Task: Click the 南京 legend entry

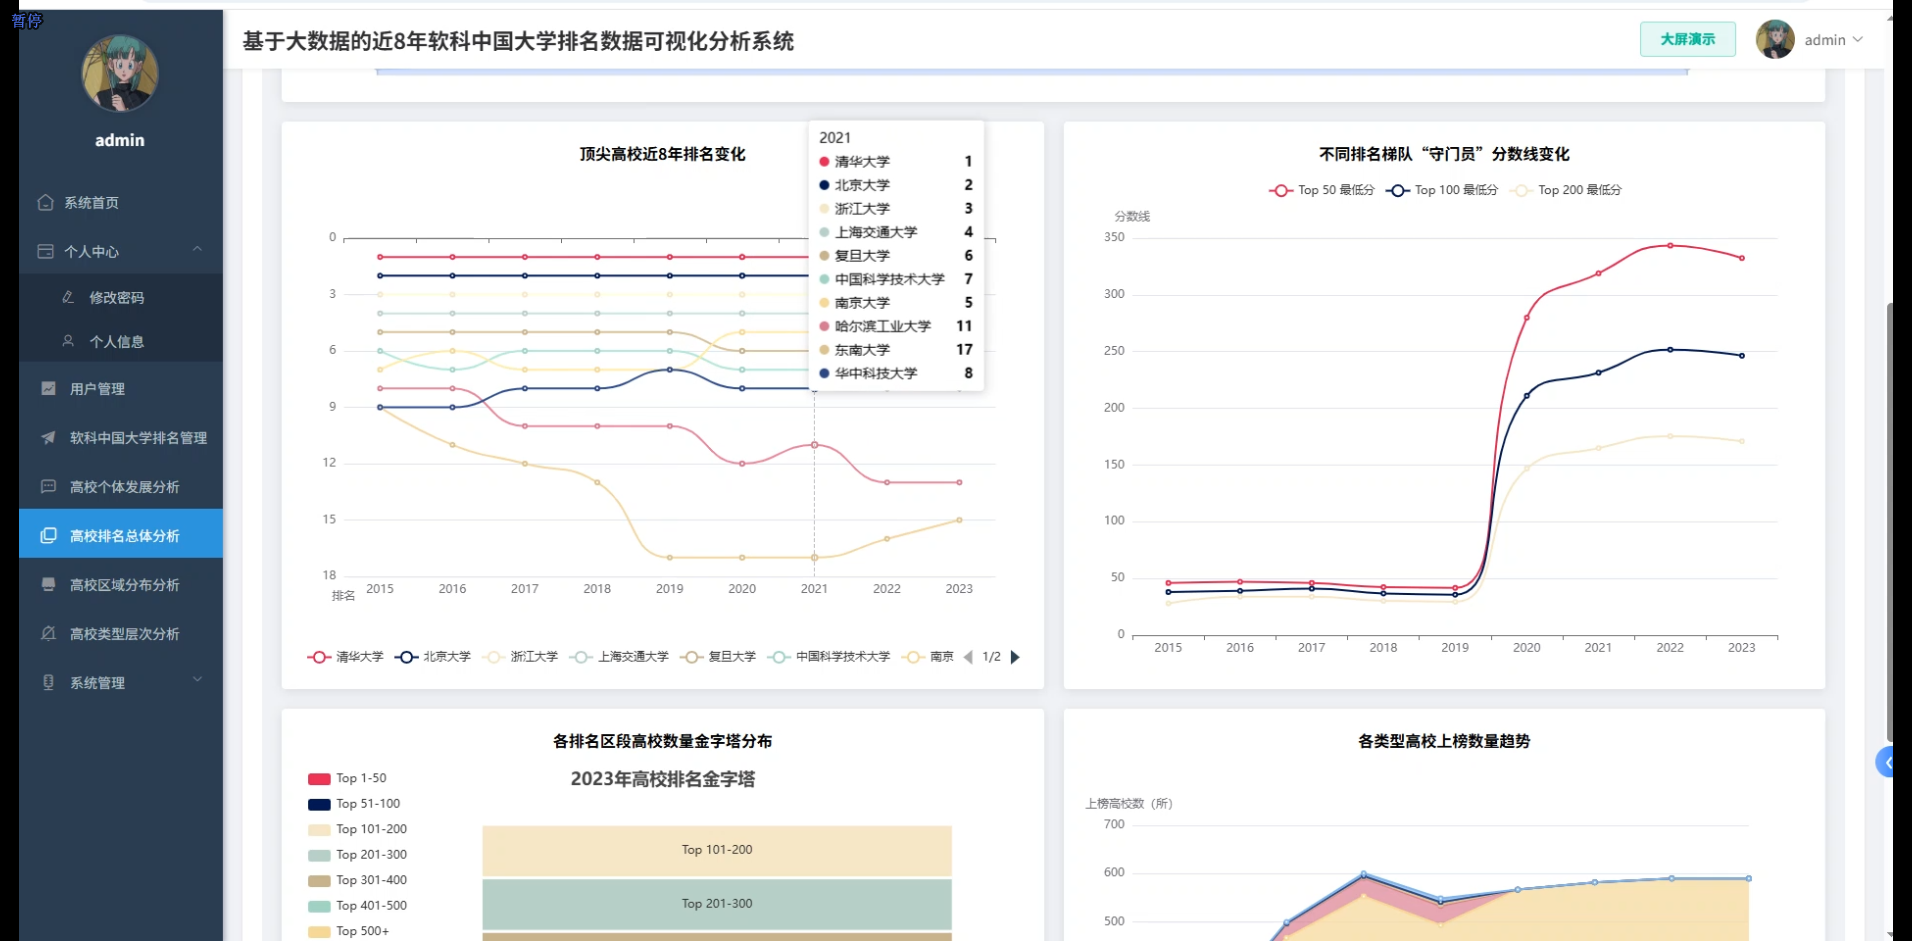Action: 928,657
